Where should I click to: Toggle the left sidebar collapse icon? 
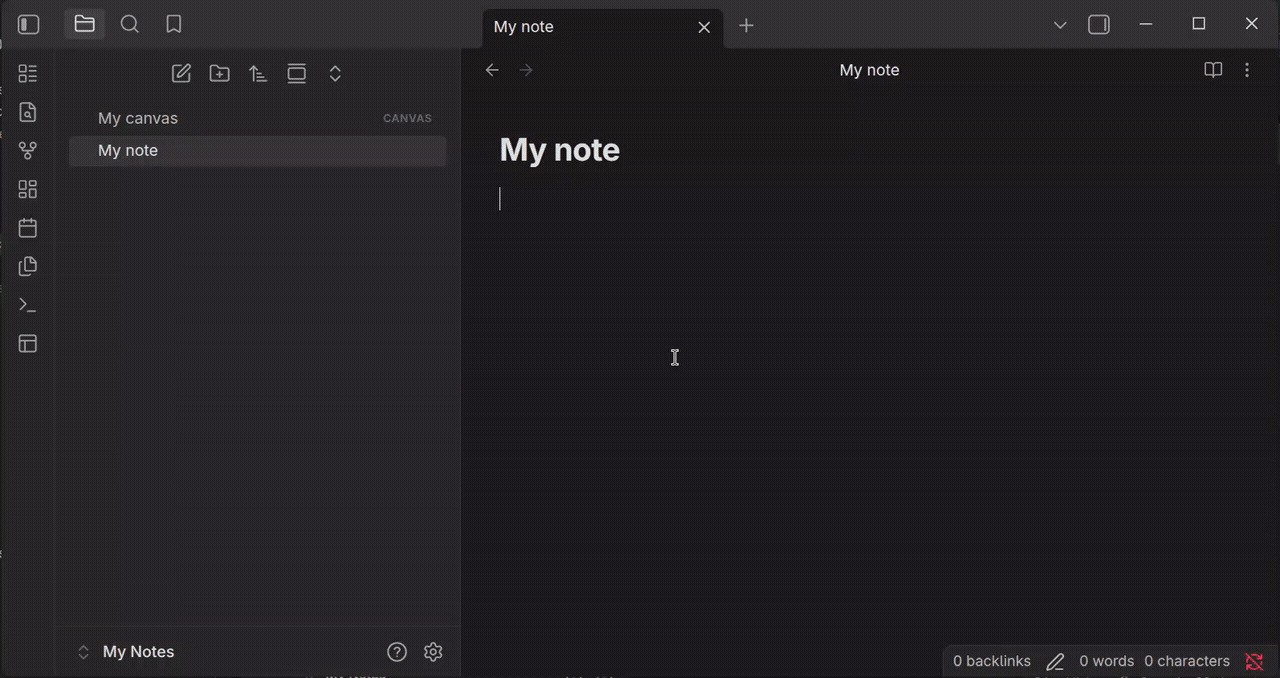[x=29, y=25]
